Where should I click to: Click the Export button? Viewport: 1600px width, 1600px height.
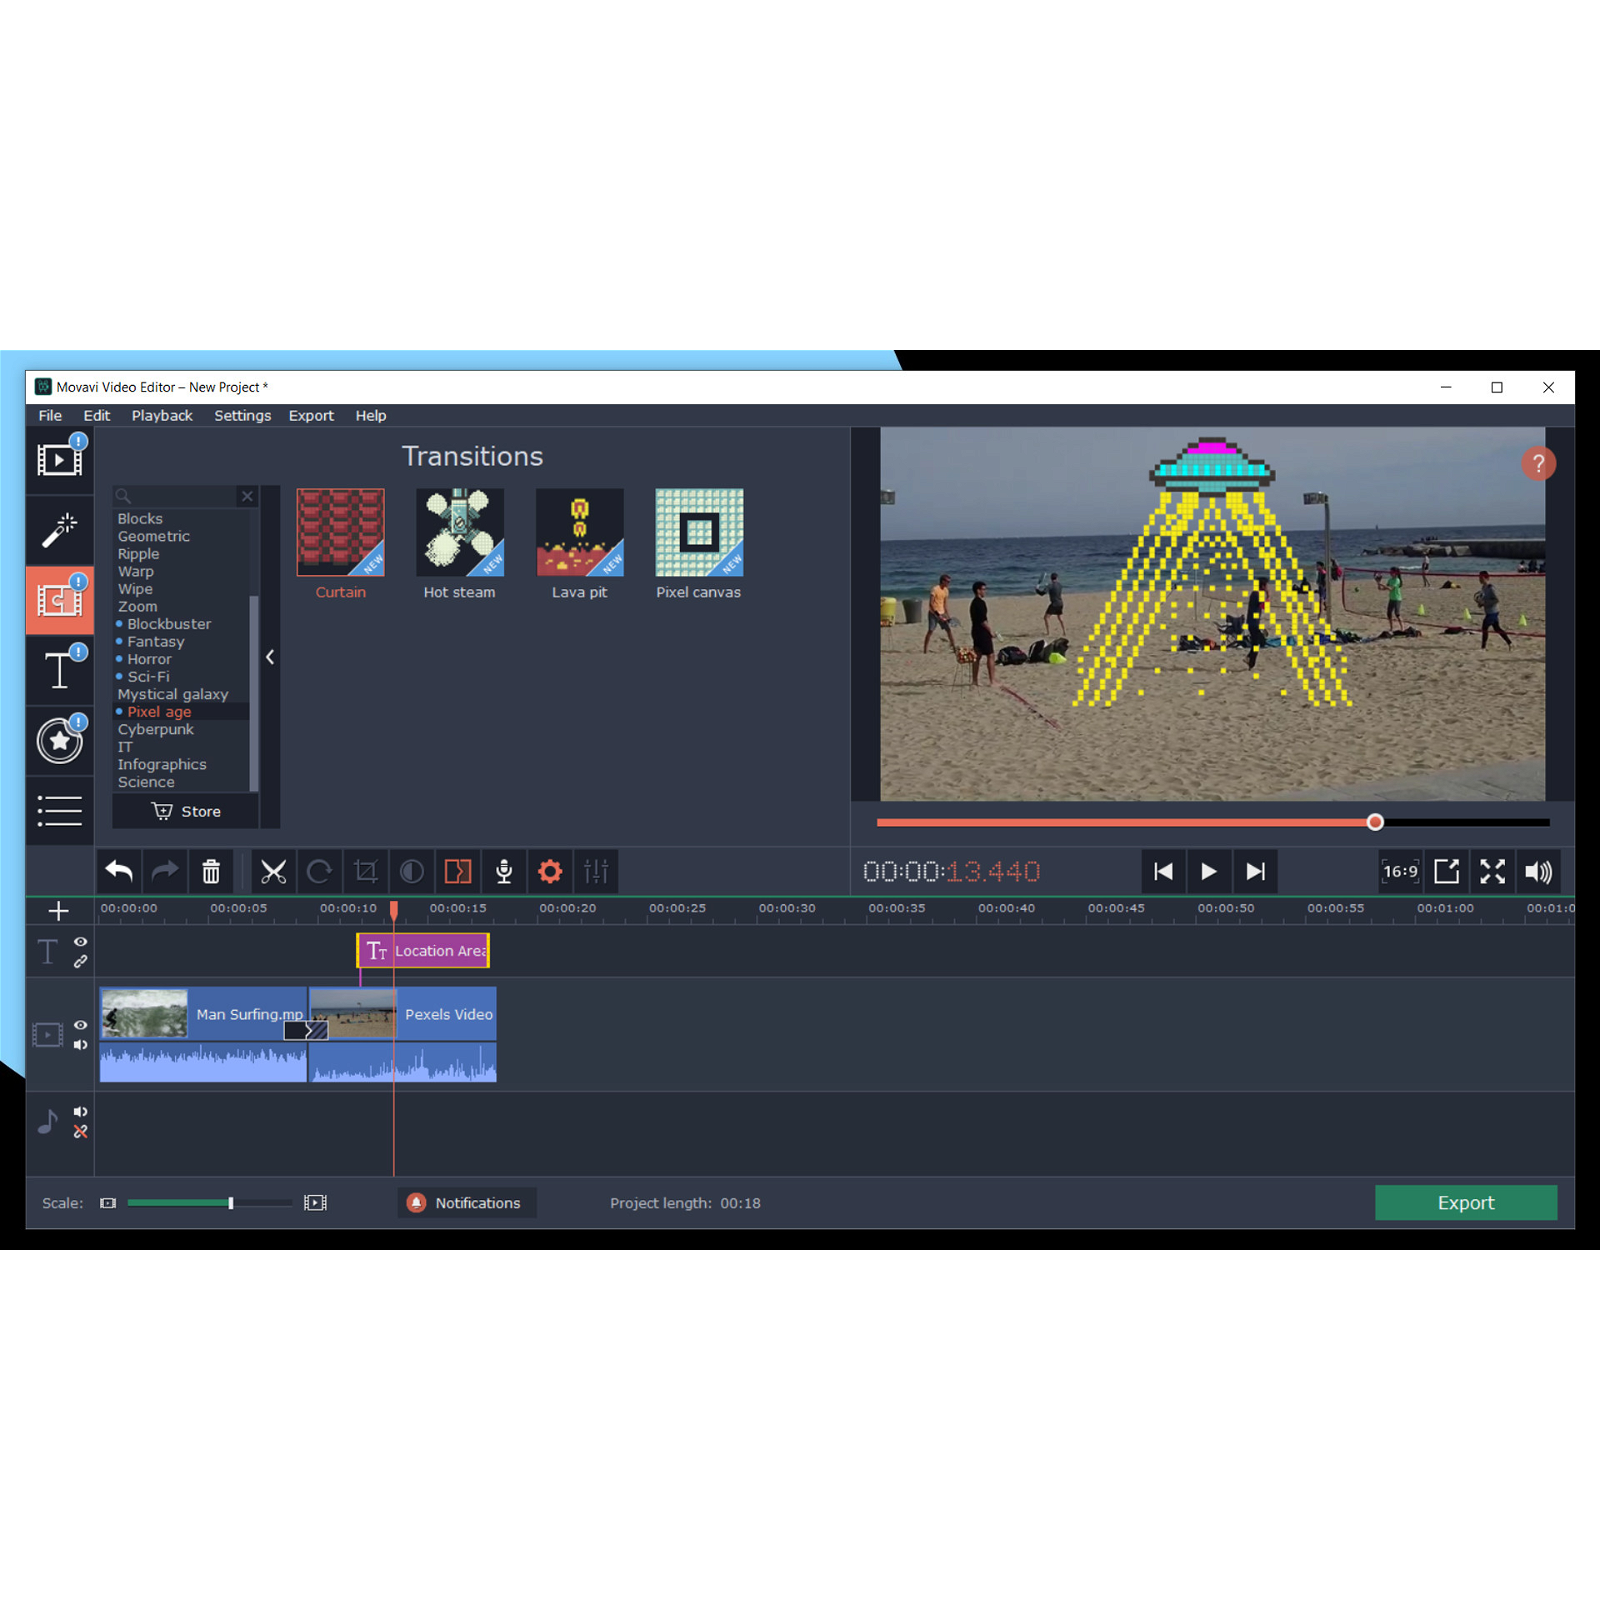click(1466, 1202)
